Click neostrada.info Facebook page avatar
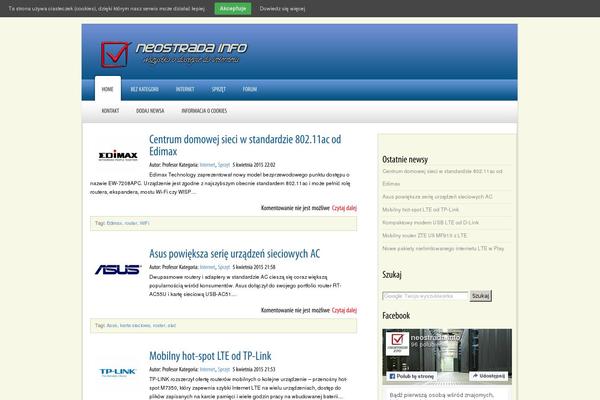Screen dimensions: 600x400 click(x=397, y=343)
